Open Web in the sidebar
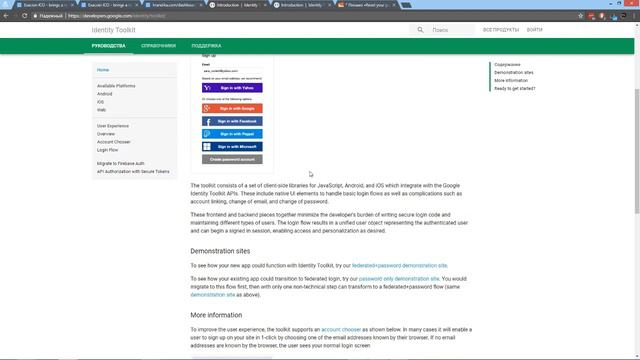The width and height of the screenshot is (640, 360). (101, 110)
